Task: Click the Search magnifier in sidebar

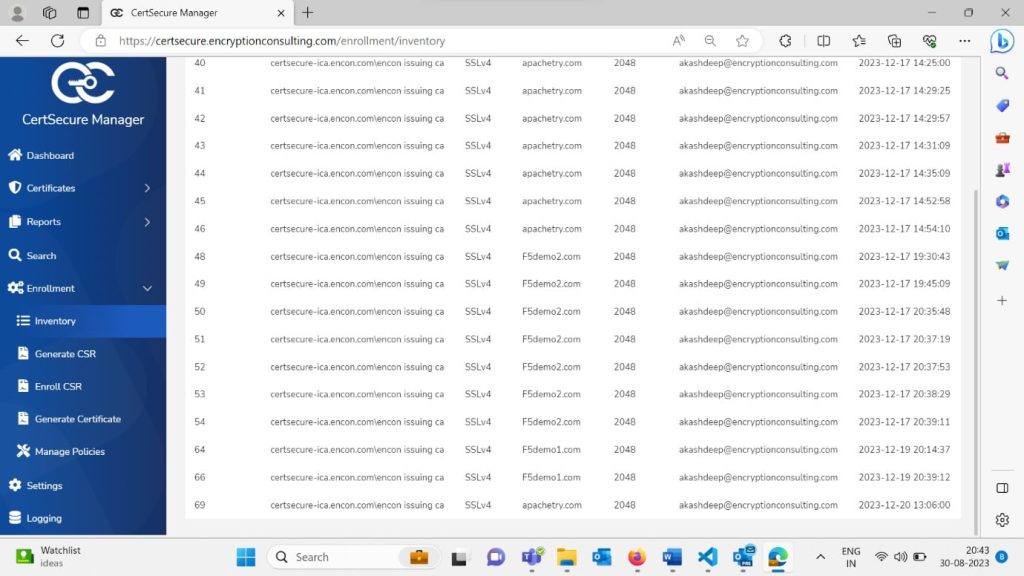Action: tap(15, 256)
